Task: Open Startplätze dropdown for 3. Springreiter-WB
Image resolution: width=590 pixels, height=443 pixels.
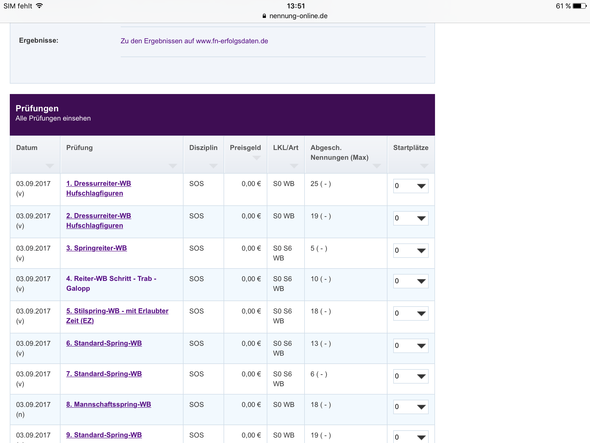Action: click(411, 251)
